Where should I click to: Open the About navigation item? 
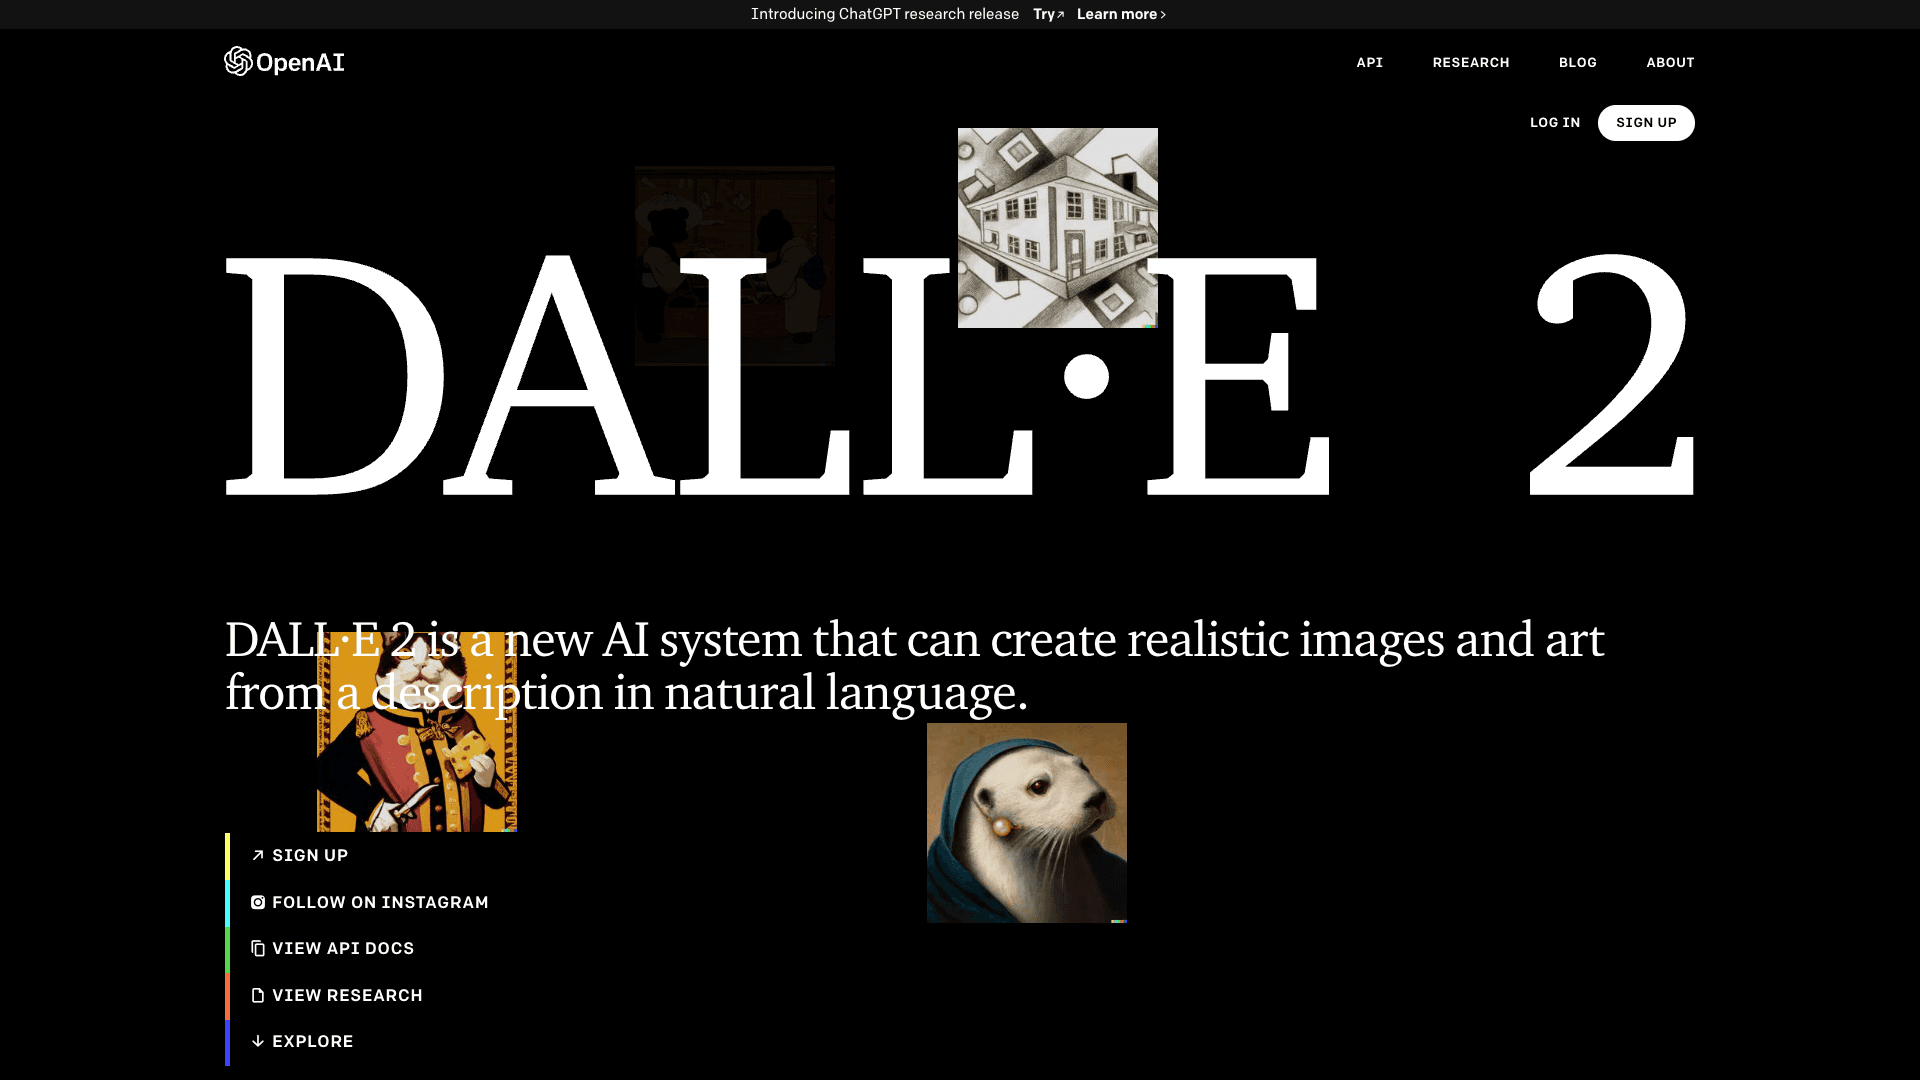click(1670, 62)
